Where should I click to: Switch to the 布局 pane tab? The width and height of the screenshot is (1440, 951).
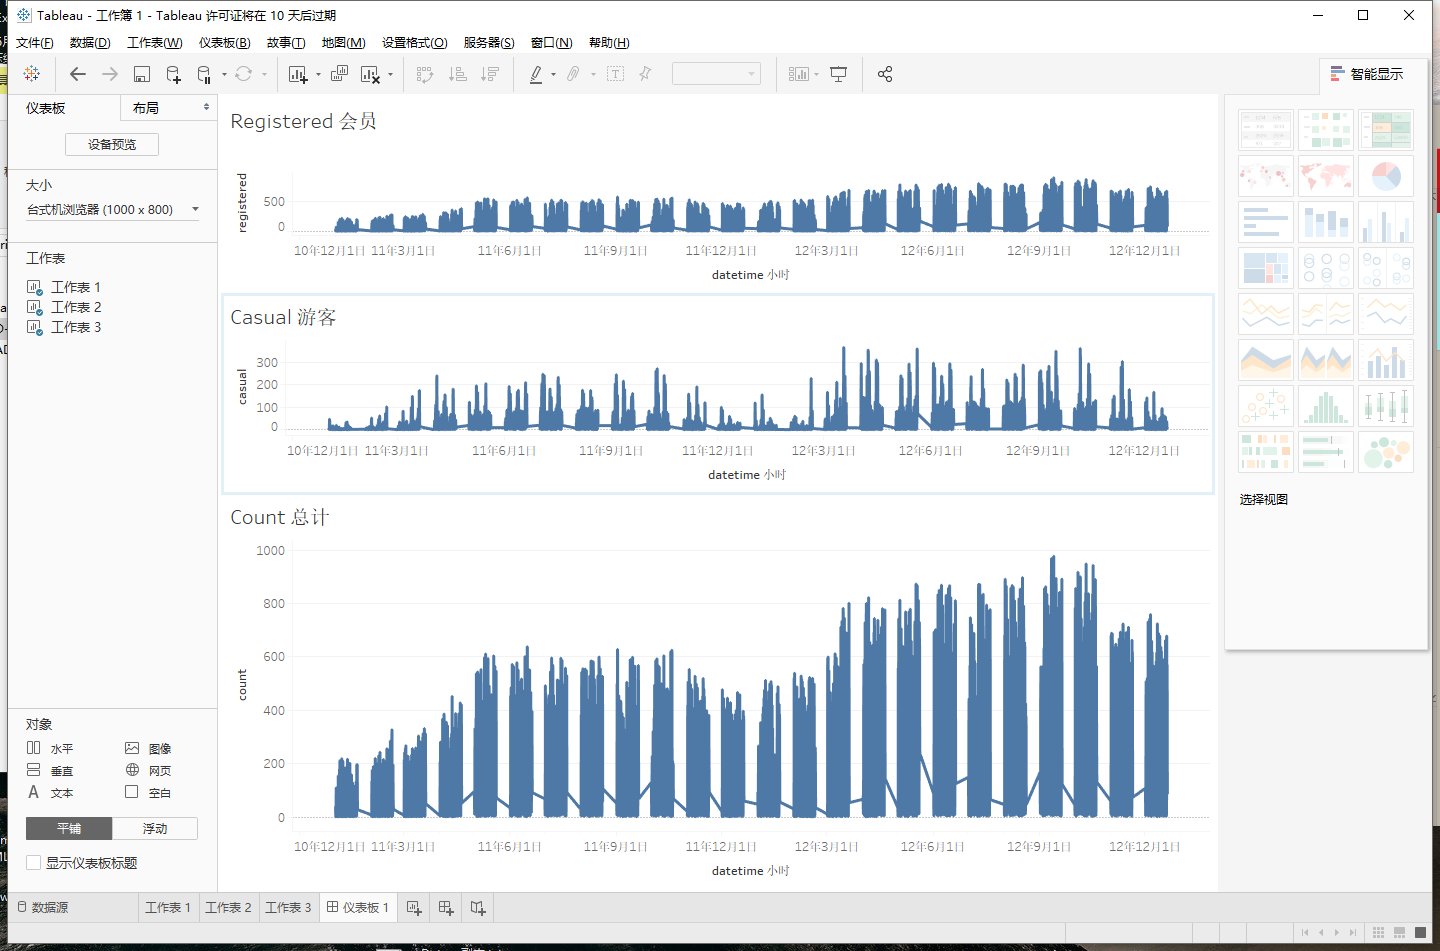point(166,107)
